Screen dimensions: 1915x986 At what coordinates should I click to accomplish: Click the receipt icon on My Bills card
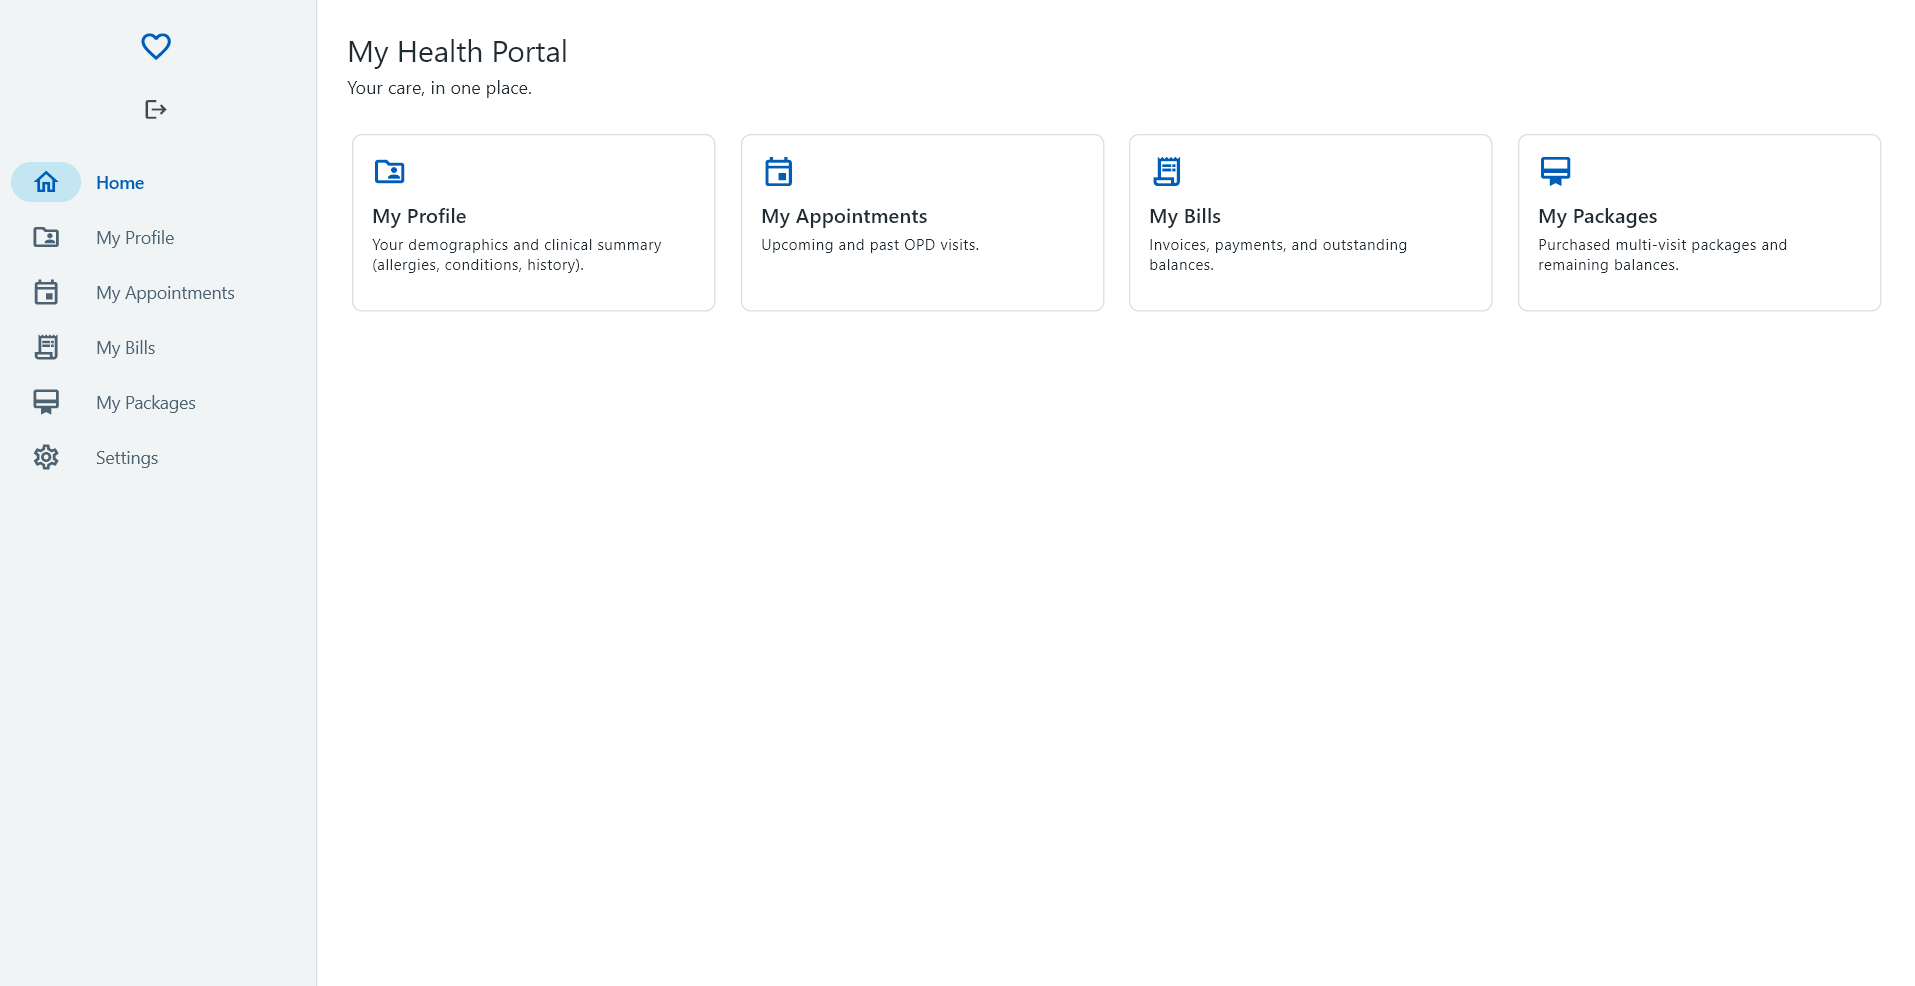pyautogui.click(x=1166, y=172)
